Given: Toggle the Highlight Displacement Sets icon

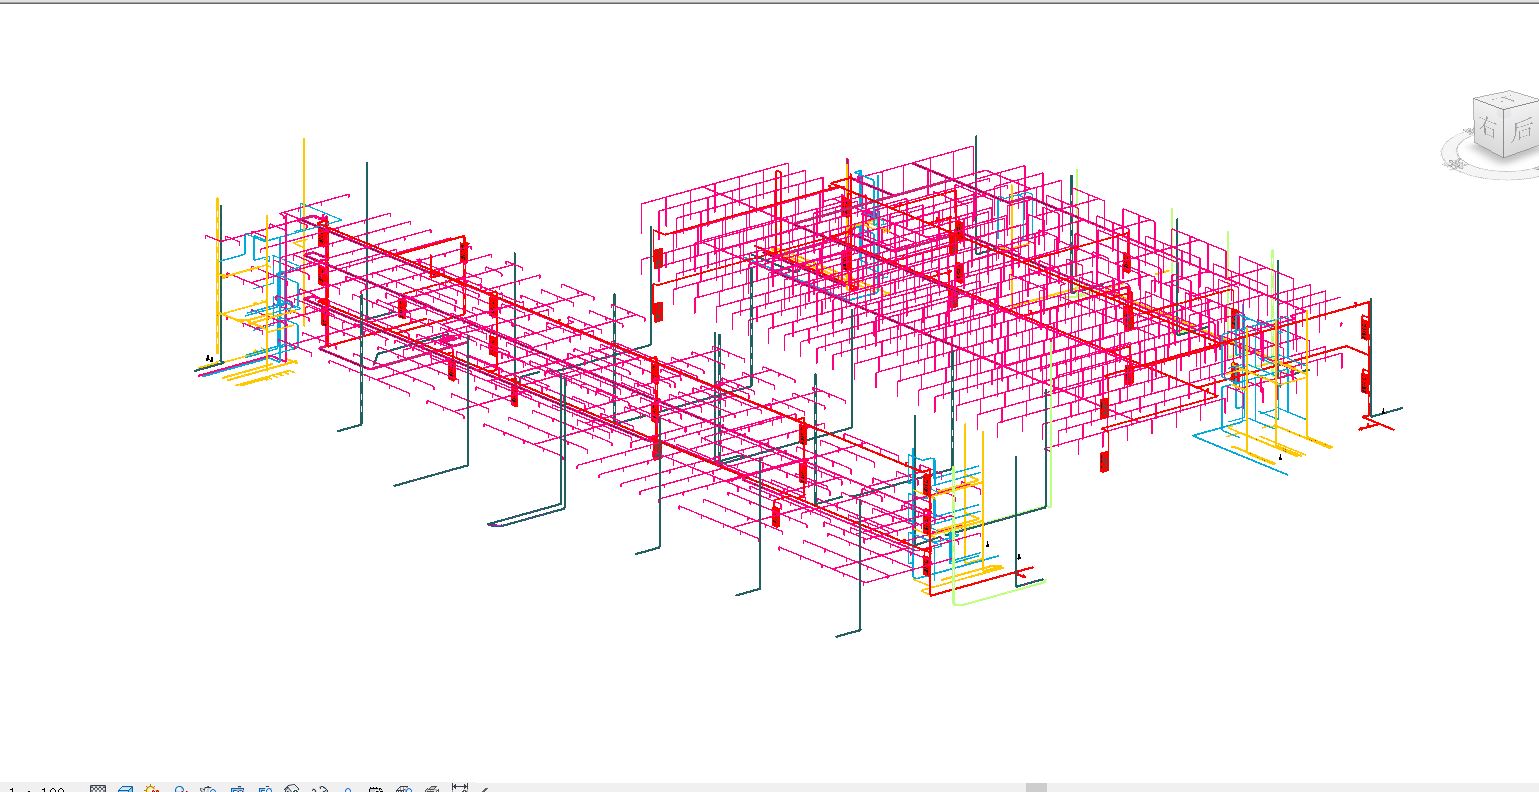Looking at the screenshot, I should pos(432,789).
